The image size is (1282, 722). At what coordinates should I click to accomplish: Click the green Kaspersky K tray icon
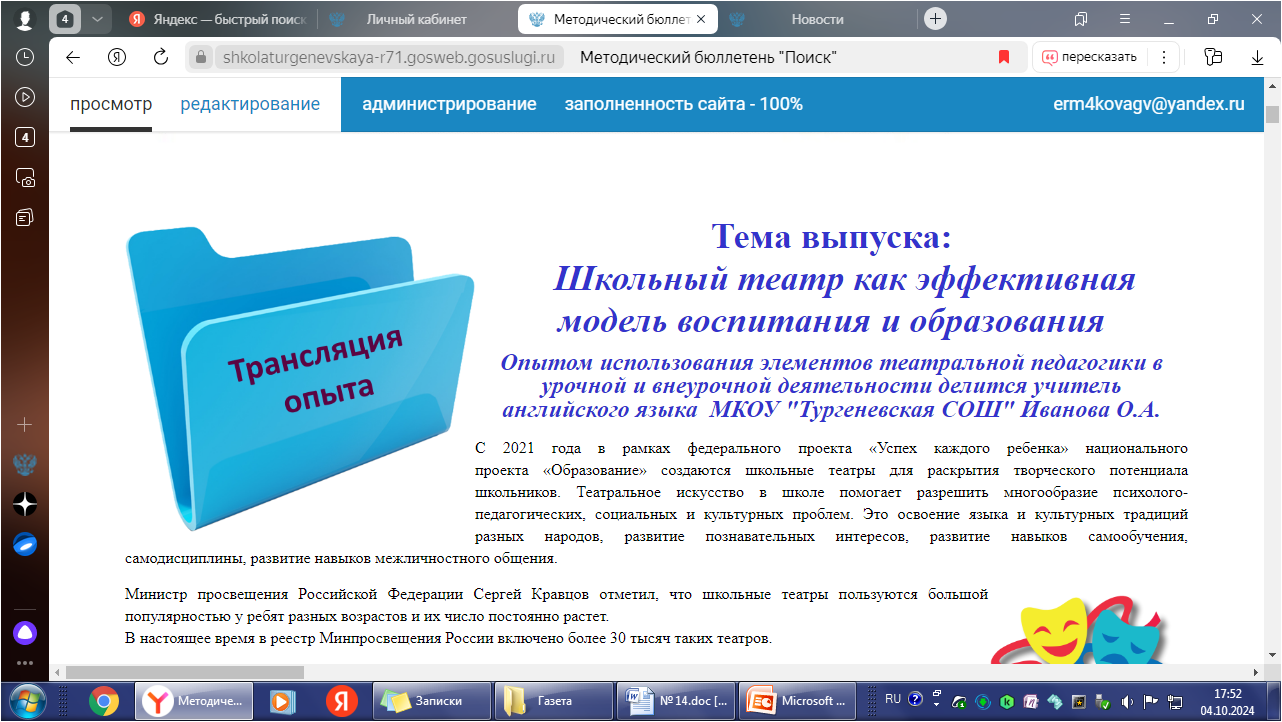tap(1006, 701)
